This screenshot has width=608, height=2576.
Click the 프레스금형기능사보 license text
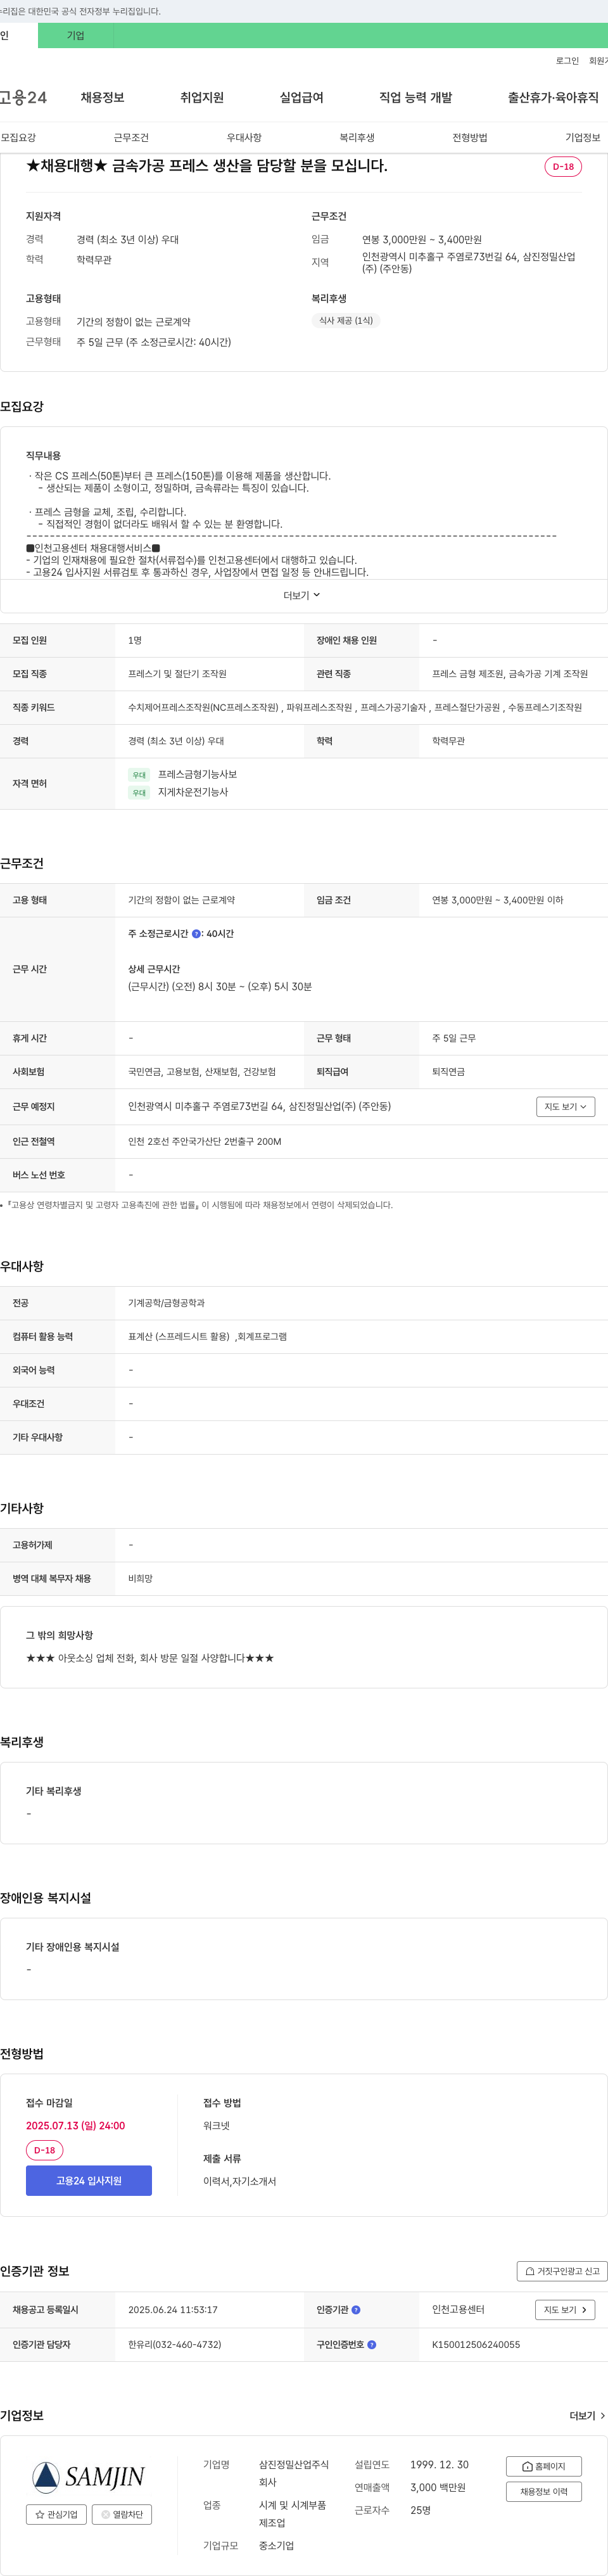[x=197, y=774]
